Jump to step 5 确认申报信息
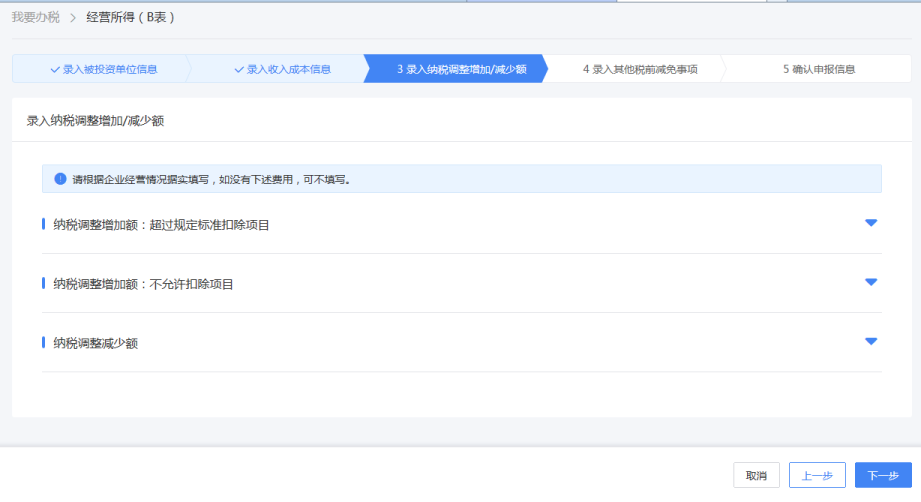The height and width of the screenshot is (502, 921). point(818,70)
